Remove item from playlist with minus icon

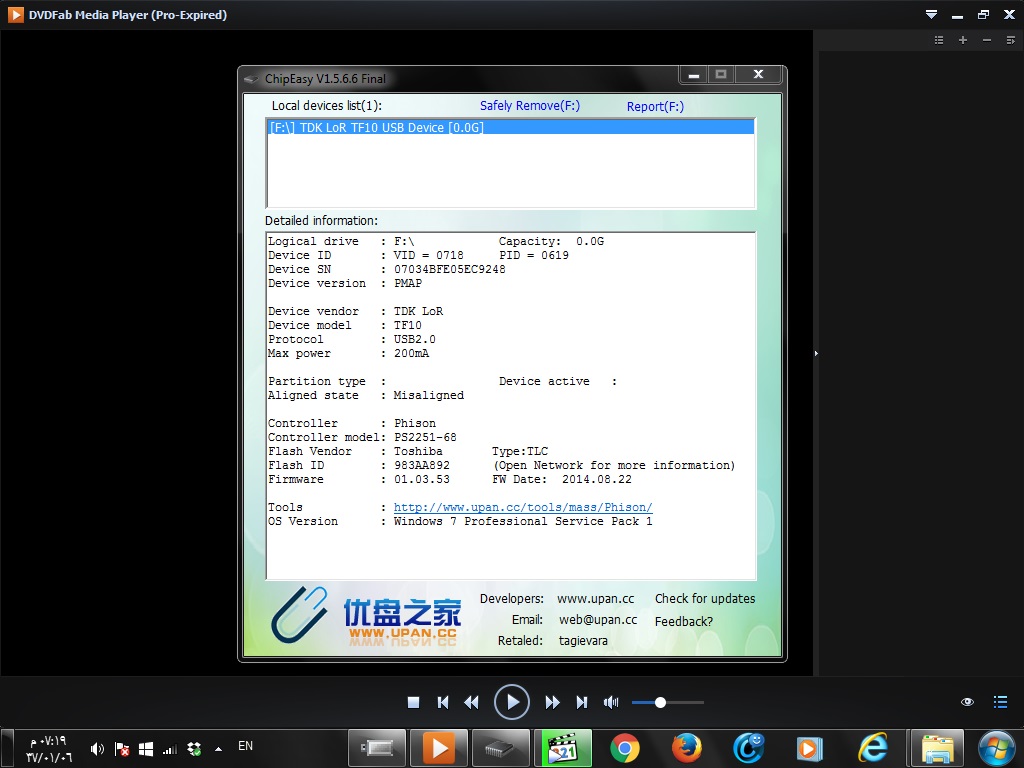tap(987, 40)
